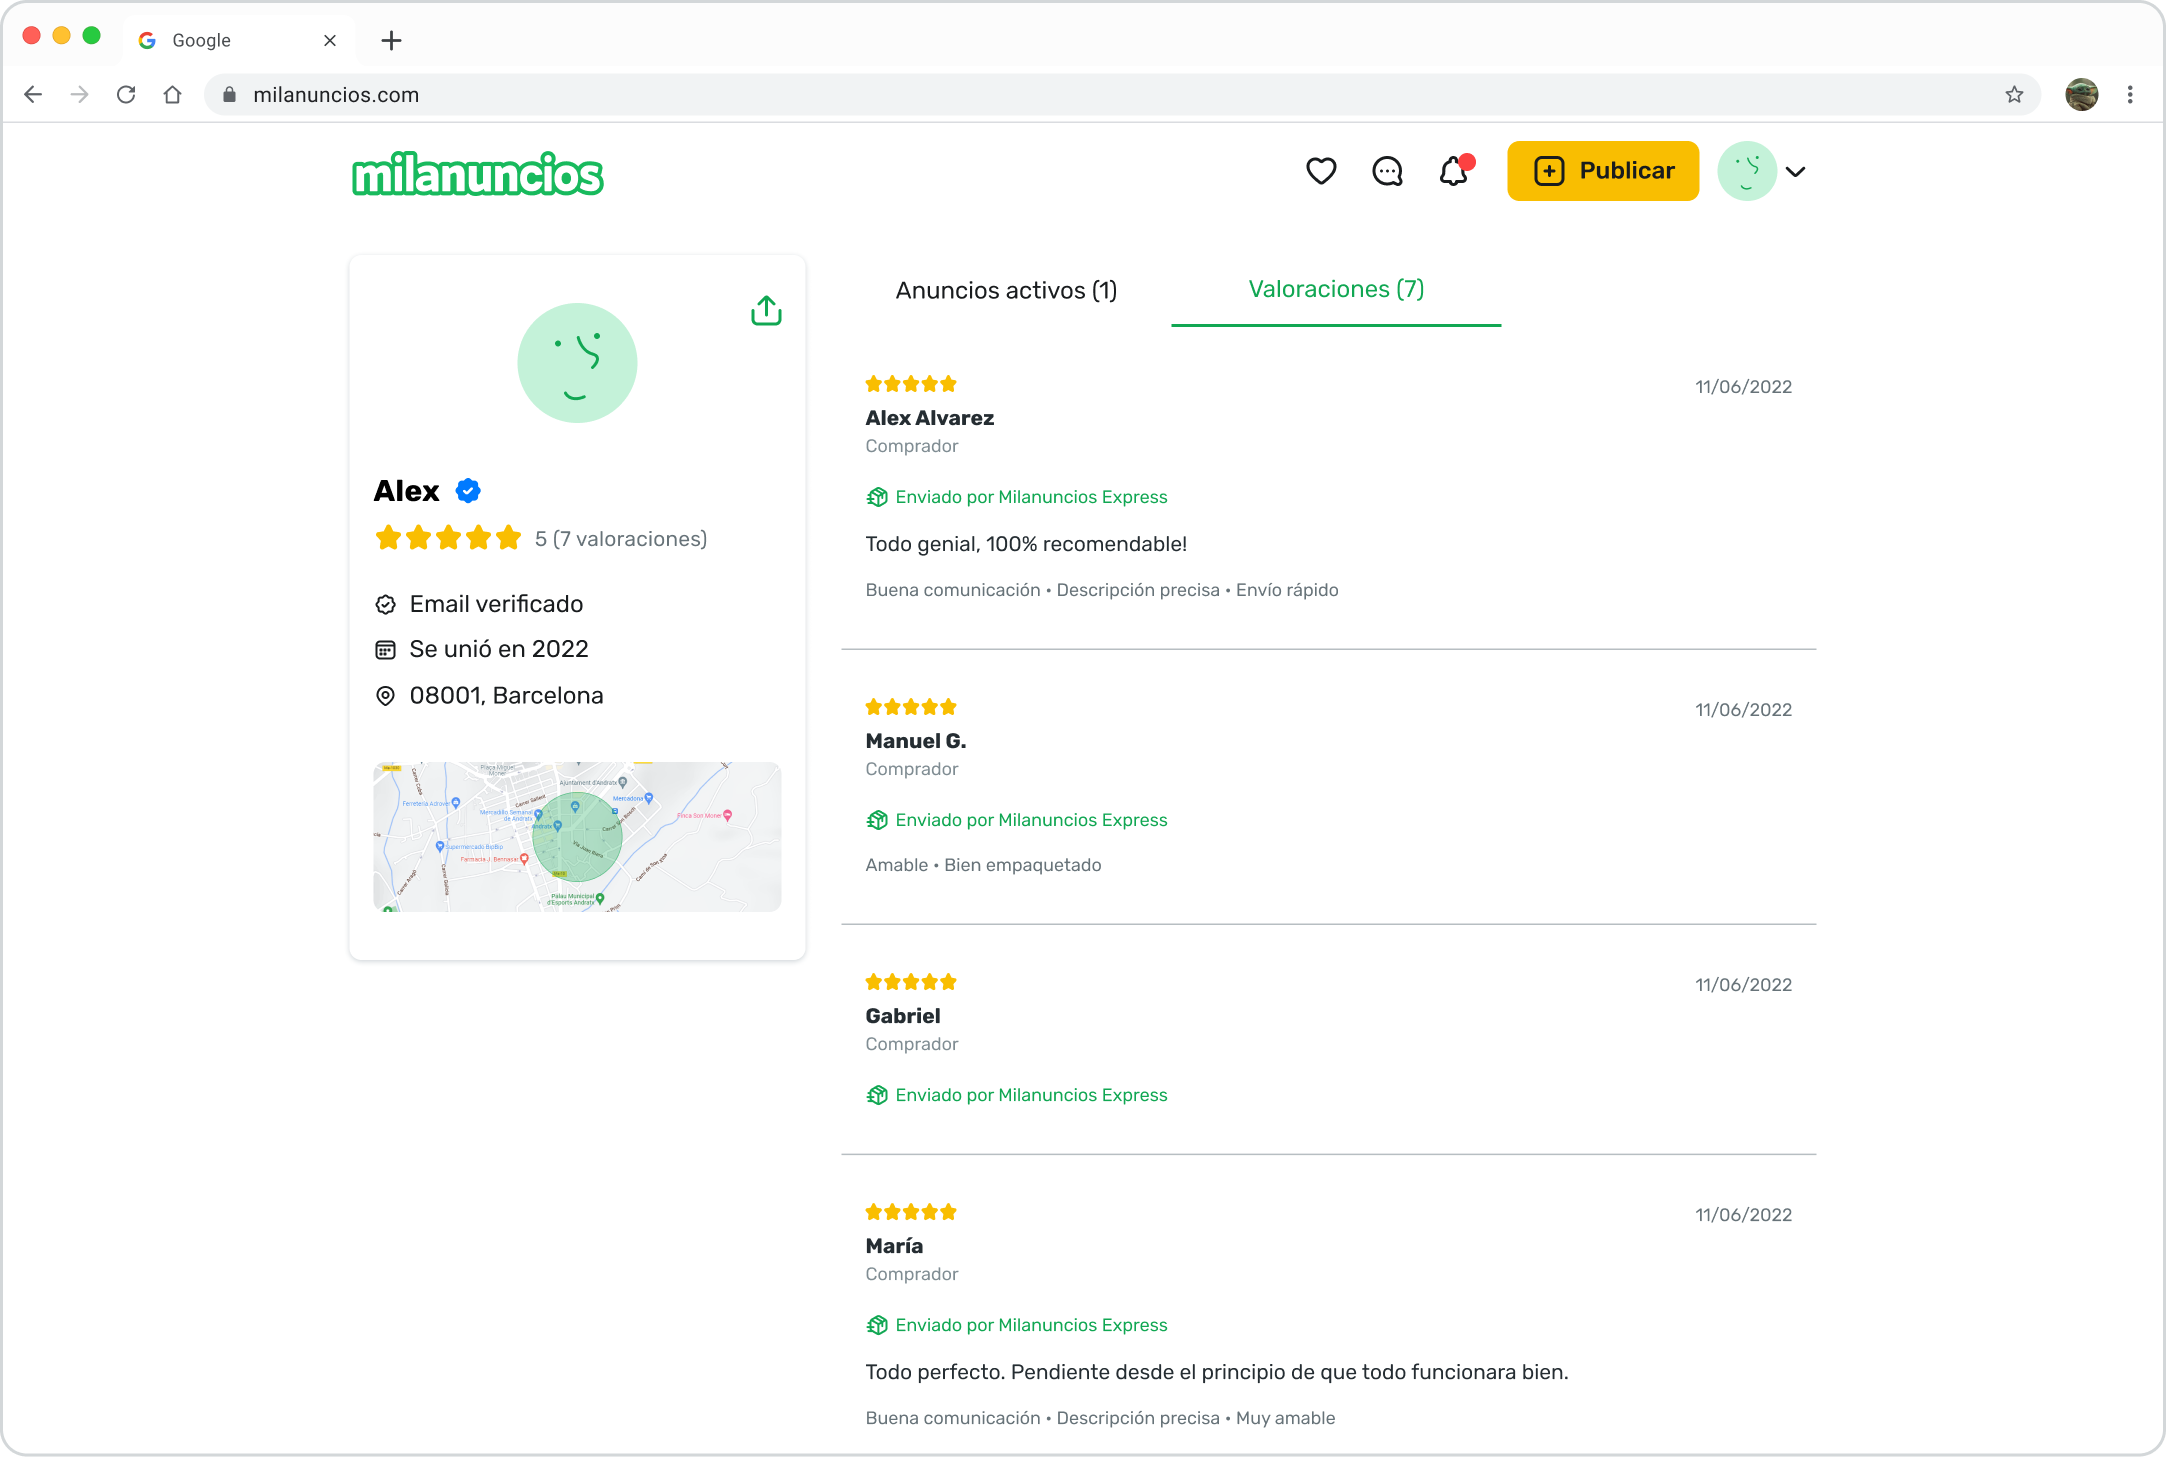
Task: Open the Barcelona map thumbnail
Action: tap(577, 836)
